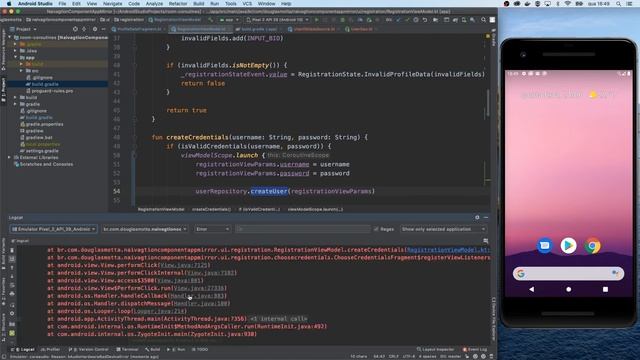
Task: Click the Apple menu logo
Action: pos(9,4)
